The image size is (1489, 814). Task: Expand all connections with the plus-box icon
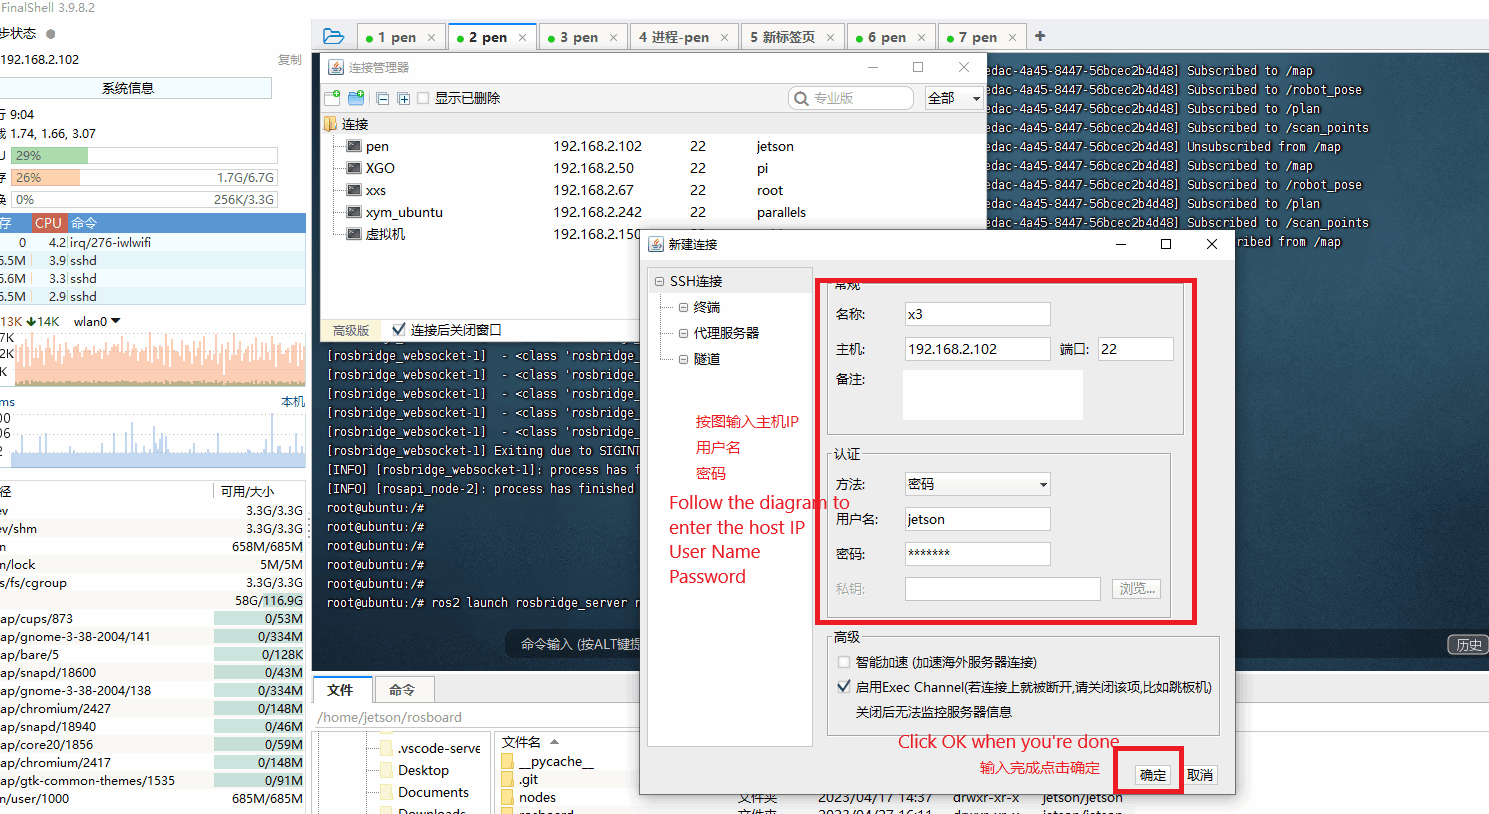[x=403, y=98]
